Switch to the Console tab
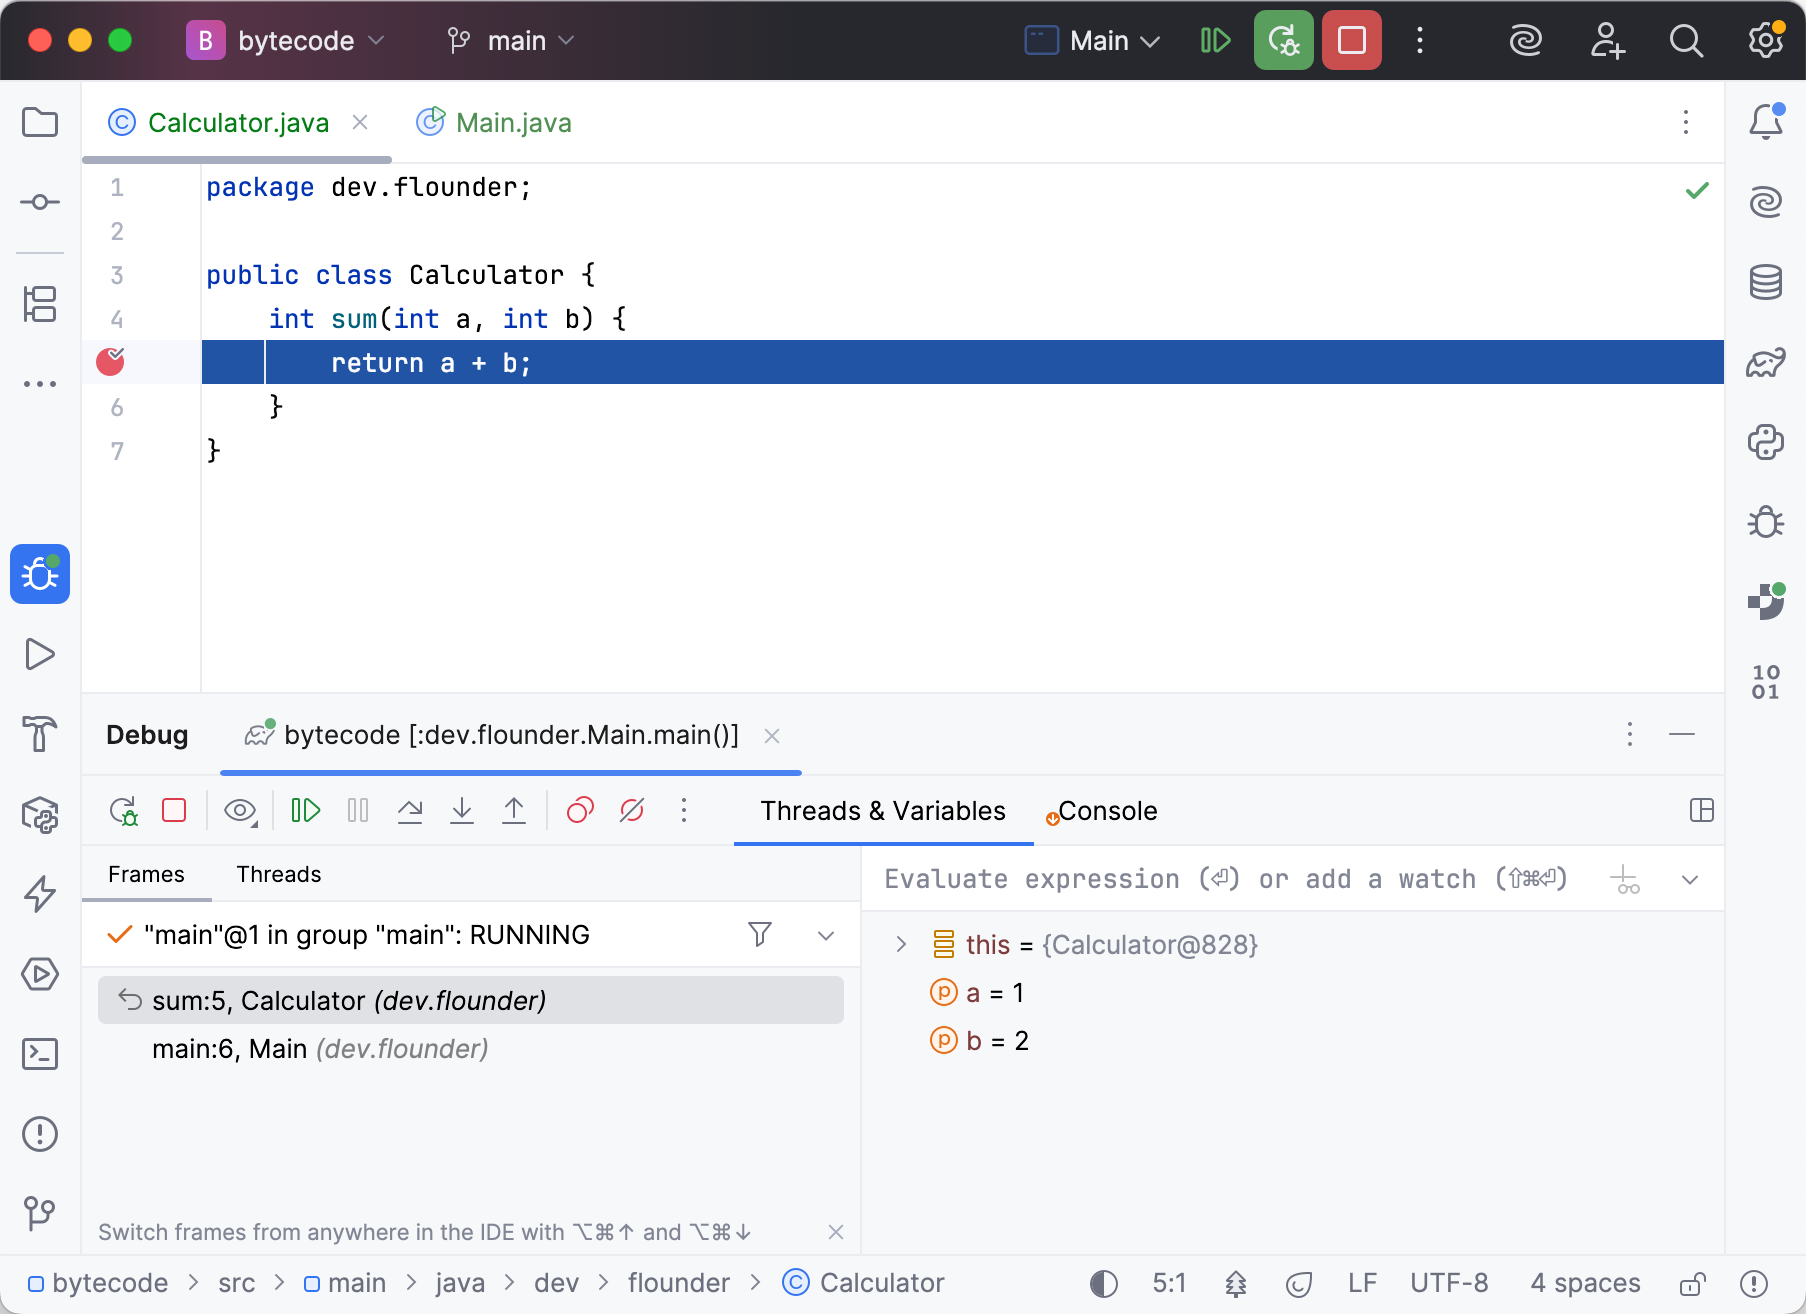This screenshot has height=1314, width=1806. (1101, 811)
